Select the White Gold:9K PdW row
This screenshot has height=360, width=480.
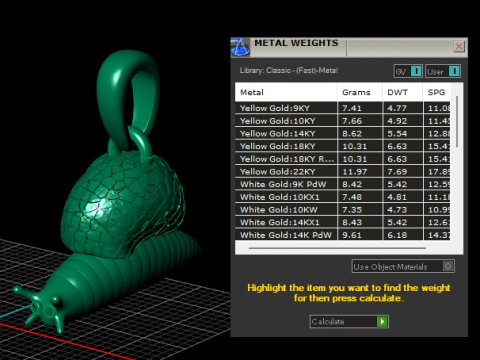(343, 184)
